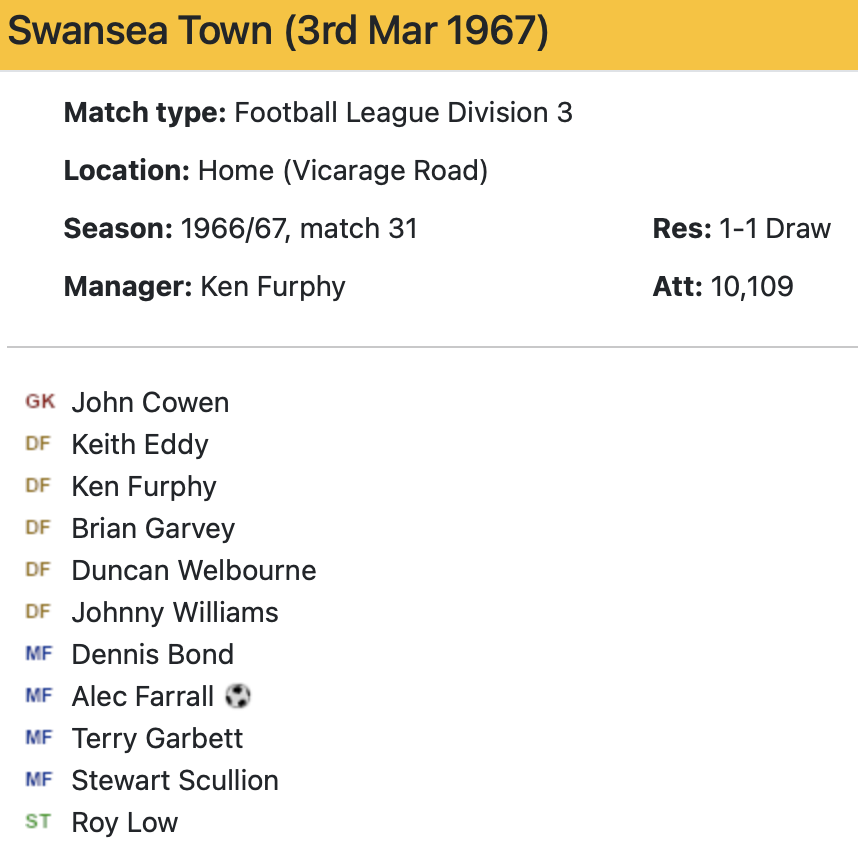Click the DF icon beside Keith Eddy
Image resolution: width=858 pixels, height=856 pixels.
tap(38, 444)
